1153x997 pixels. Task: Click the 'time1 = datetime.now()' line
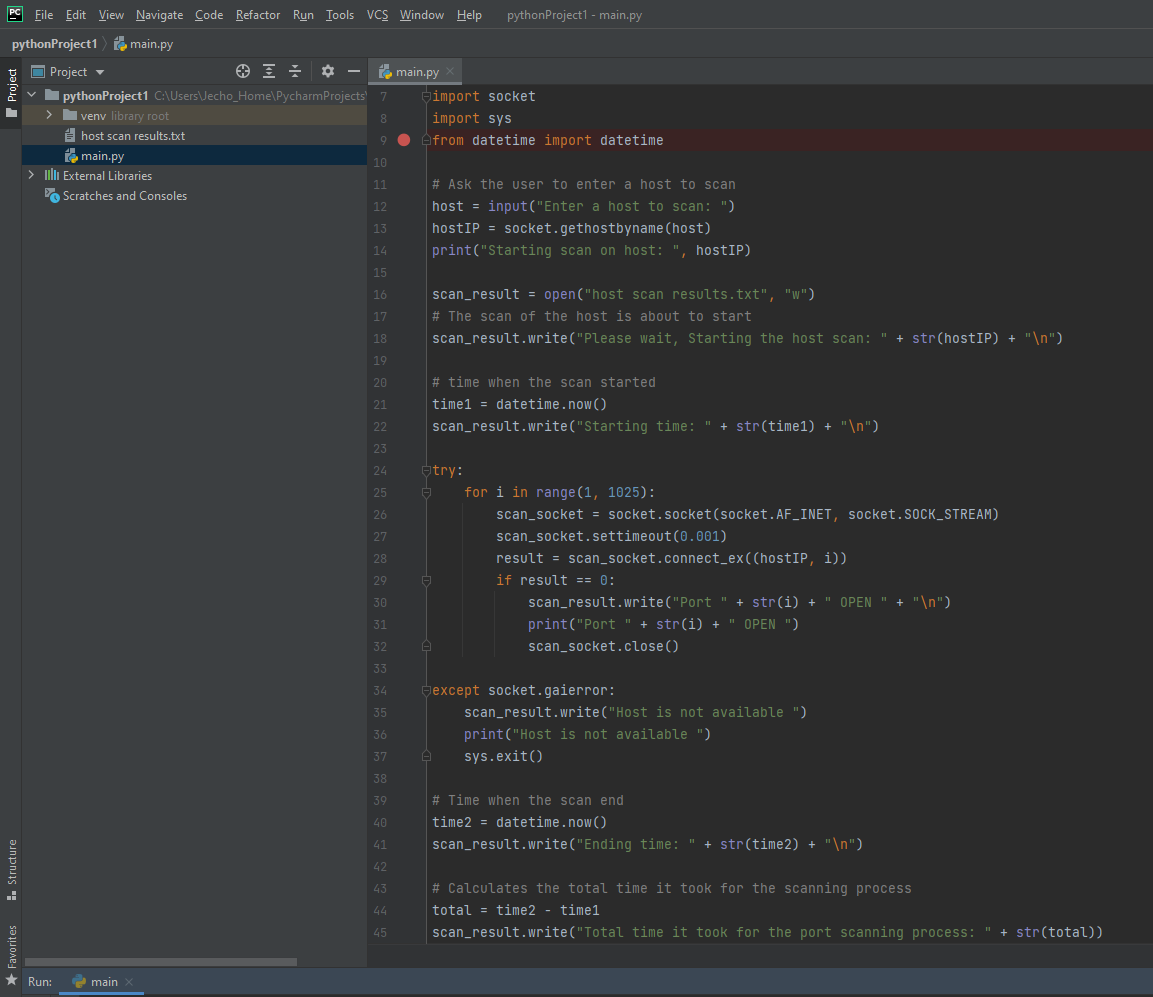pyautogui.click(x=519, y=404)
